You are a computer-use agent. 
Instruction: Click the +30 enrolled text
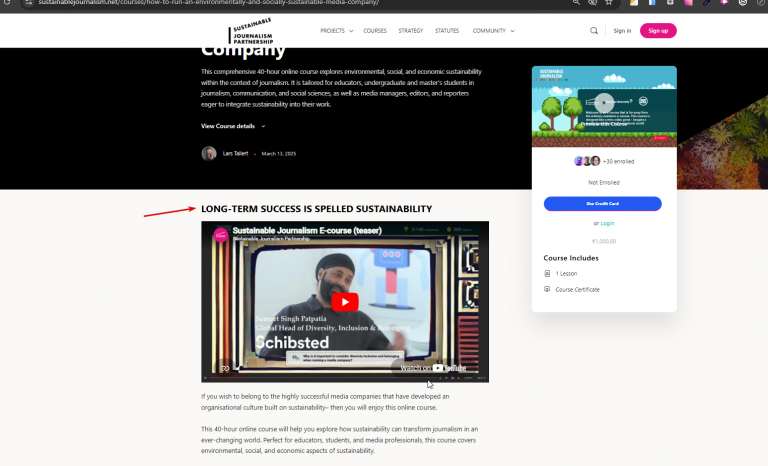pos(618,161)
